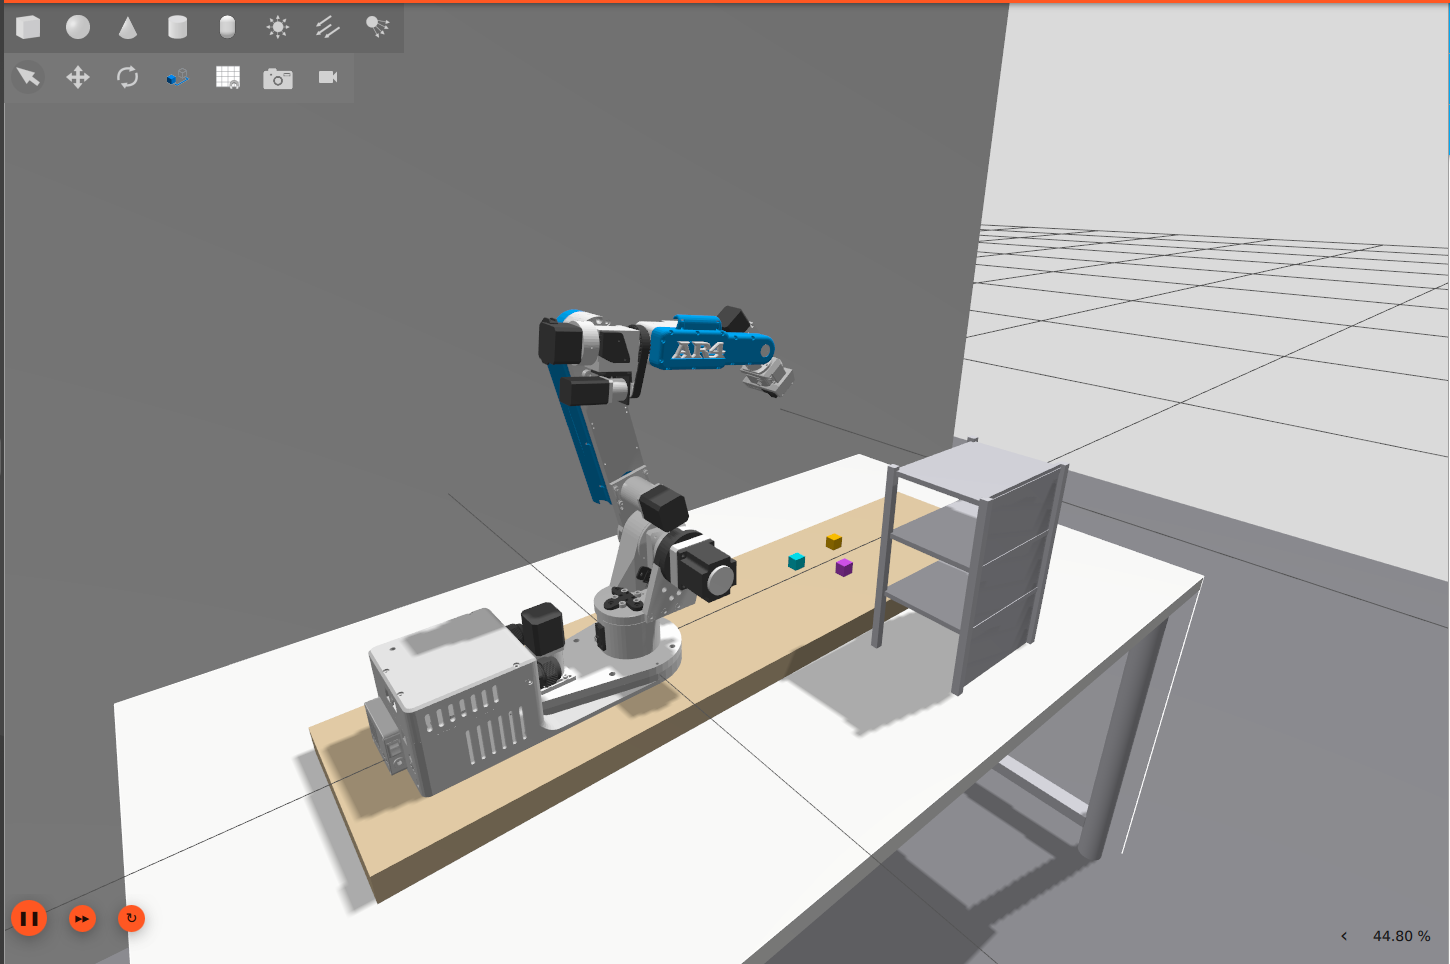Insert a cylinder shape

(178, 27)
